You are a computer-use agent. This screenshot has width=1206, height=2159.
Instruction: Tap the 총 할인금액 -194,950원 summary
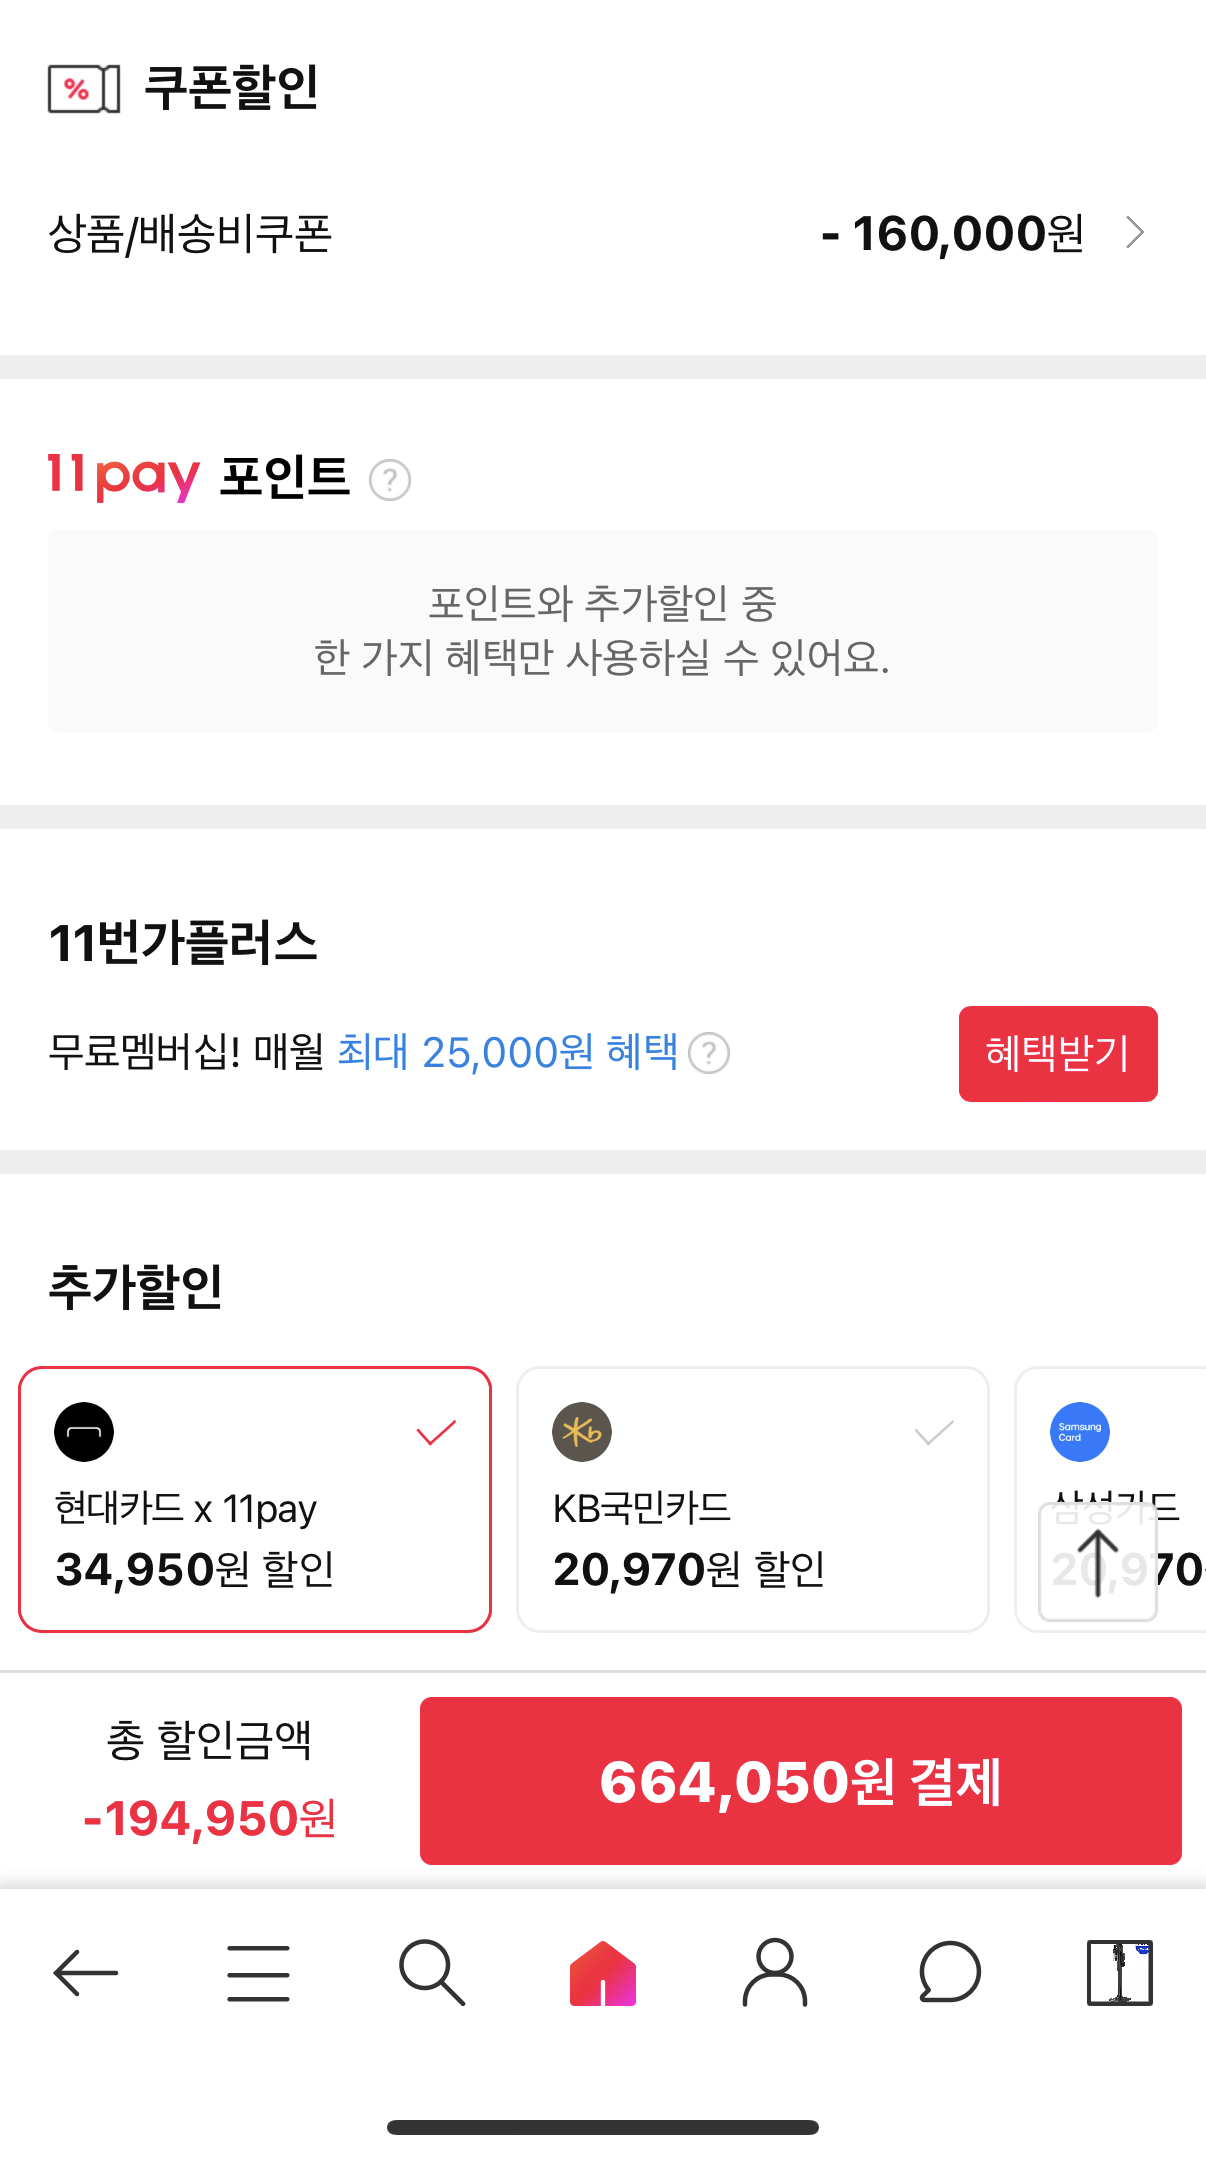pos(210,1781)
